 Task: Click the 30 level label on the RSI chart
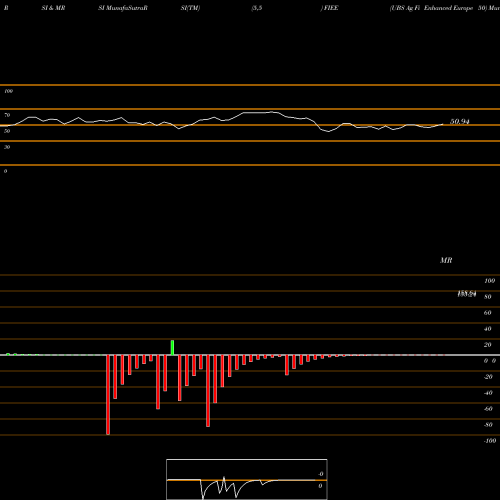7,147
